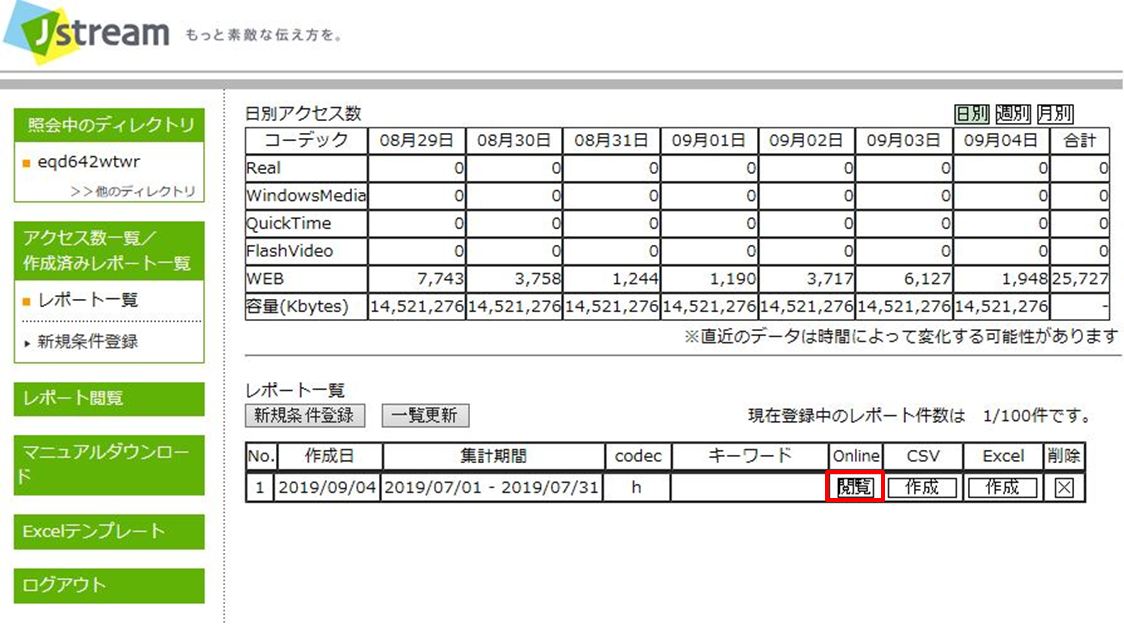Click WEB value 6,127 for 09月03日
This screenshot has width=1124, height=625.
pos(928,279)
